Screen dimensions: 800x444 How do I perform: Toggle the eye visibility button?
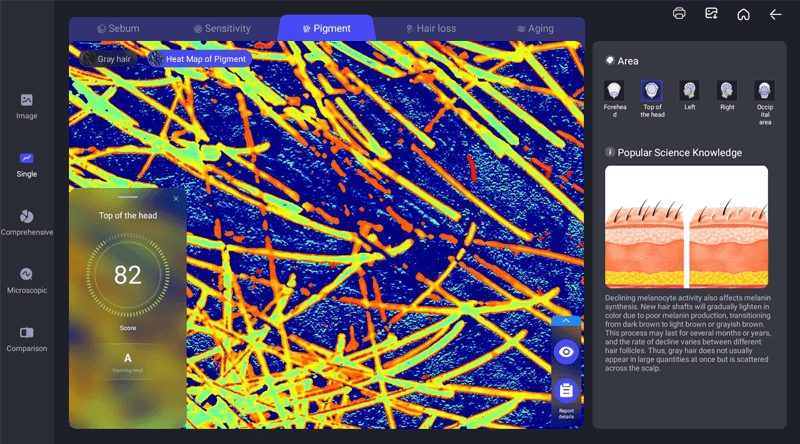coord(566,352)
